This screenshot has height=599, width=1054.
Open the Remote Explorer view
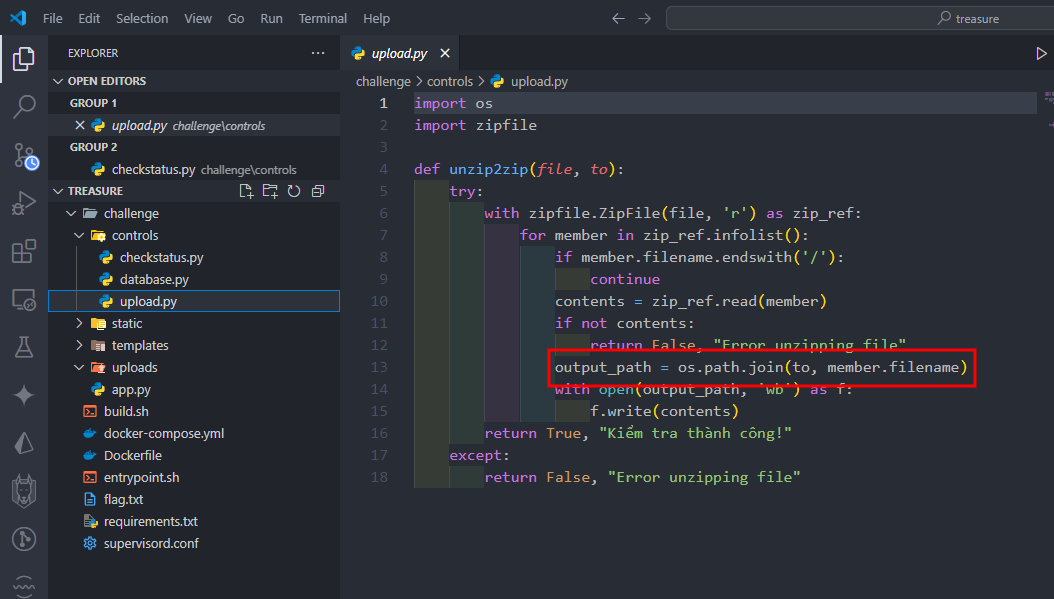click(x=24, y=300)
